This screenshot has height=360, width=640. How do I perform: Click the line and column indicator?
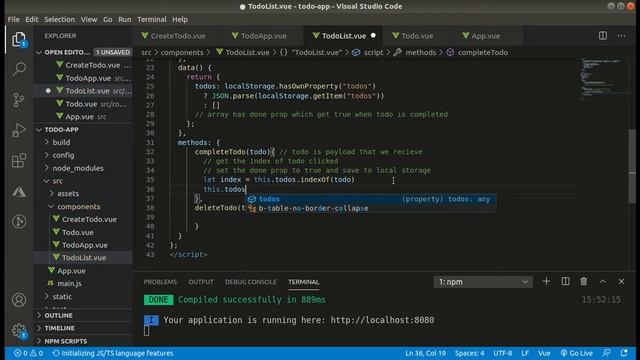coord(425,353)
